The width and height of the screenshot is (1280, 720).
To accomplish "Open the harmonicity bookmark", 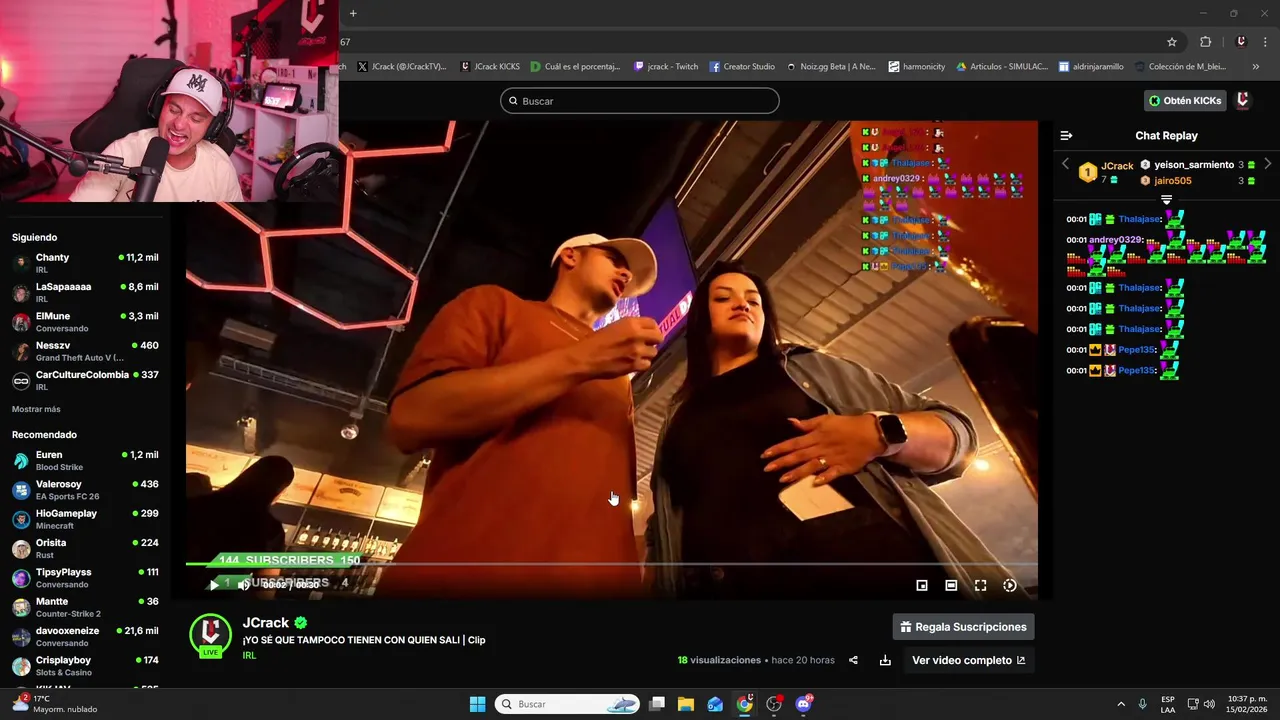I will coord(916,67).
